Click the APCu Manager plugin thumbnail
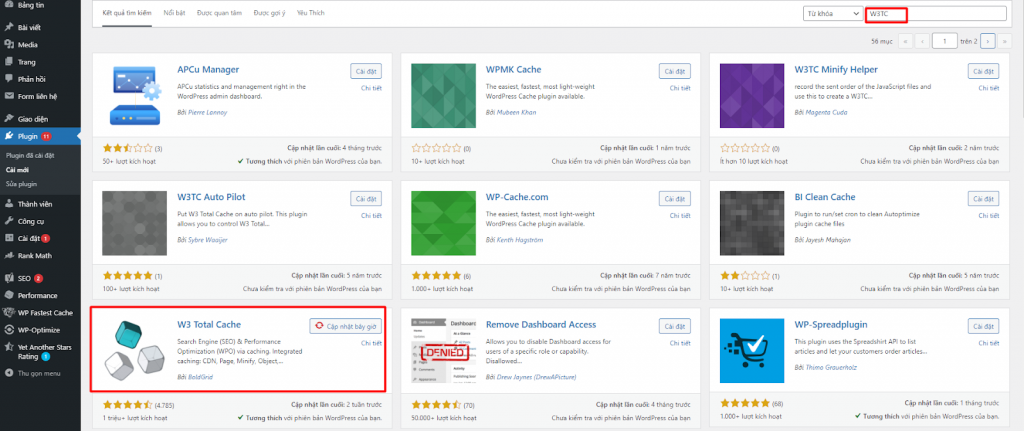 tap(135, 95)
